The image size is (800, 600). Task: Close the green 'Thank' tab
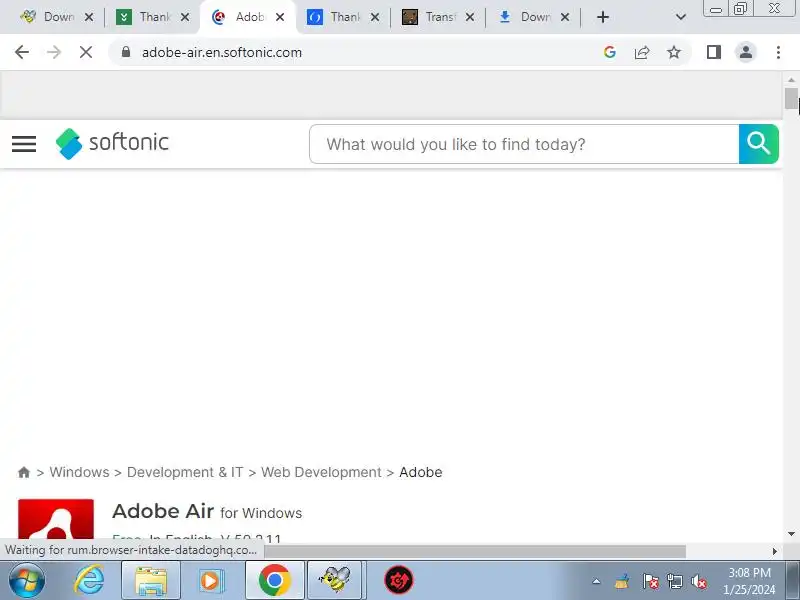(x=185, y=17)
